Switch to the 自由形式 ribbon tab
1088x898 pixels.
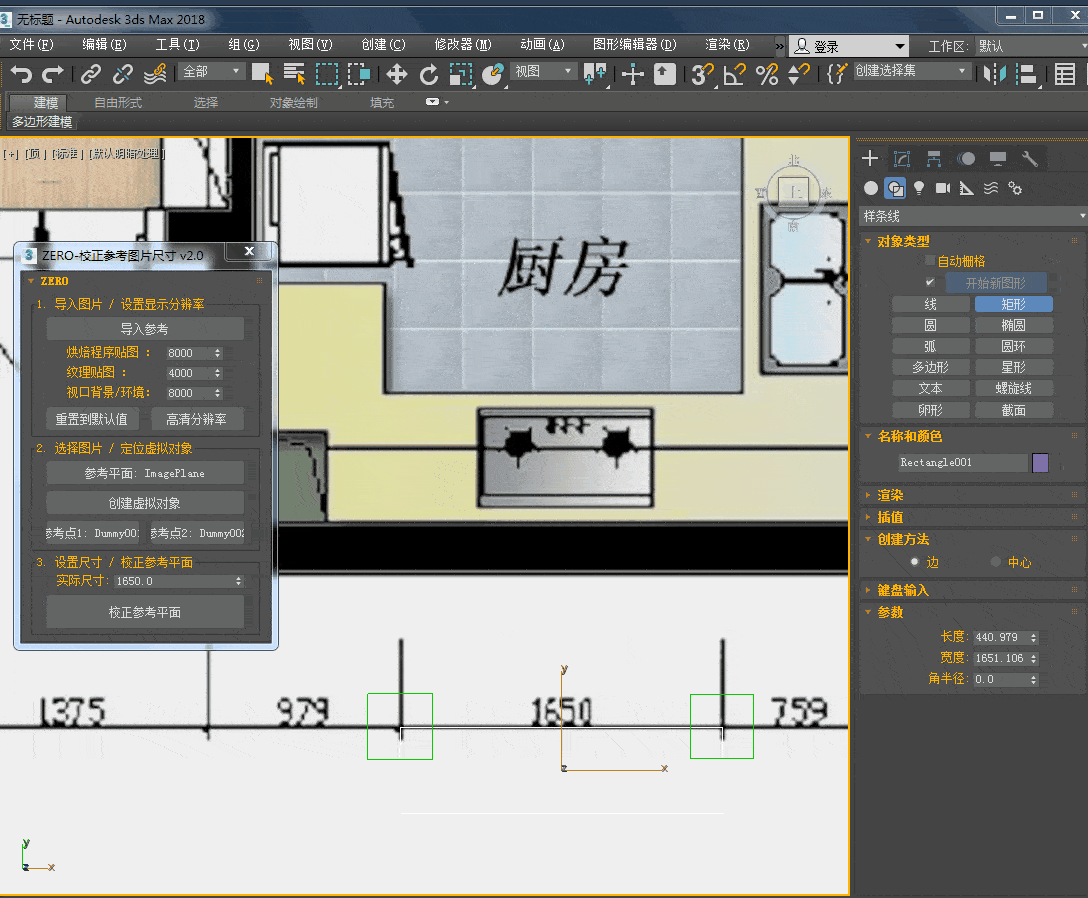coord(118,103)
